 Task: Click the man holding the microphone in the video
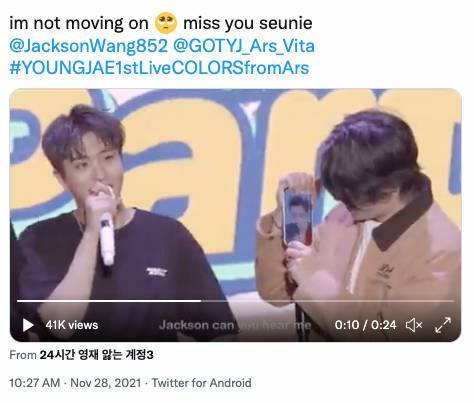pyautogui.click(x=110, y=213)
